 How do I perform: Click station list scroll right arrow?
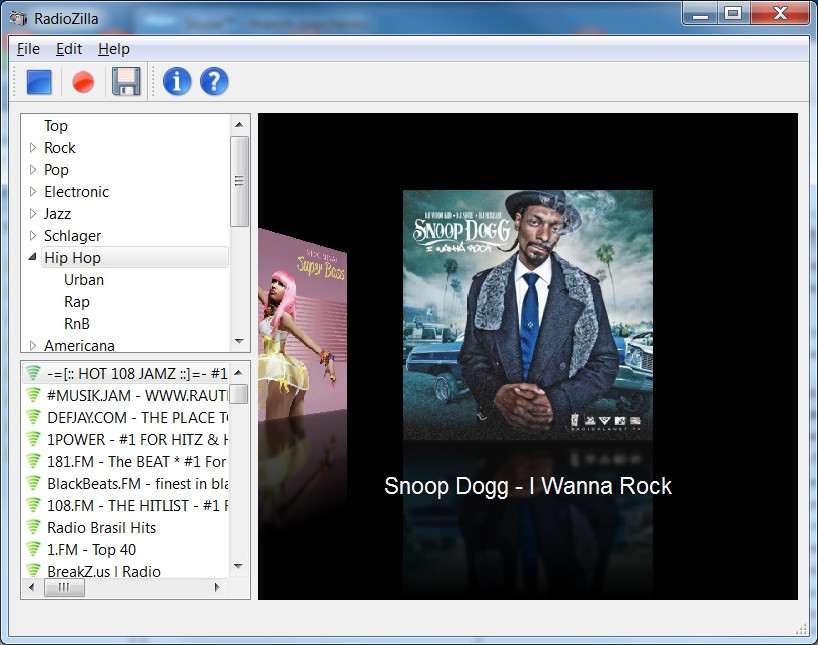pos(218,588)
